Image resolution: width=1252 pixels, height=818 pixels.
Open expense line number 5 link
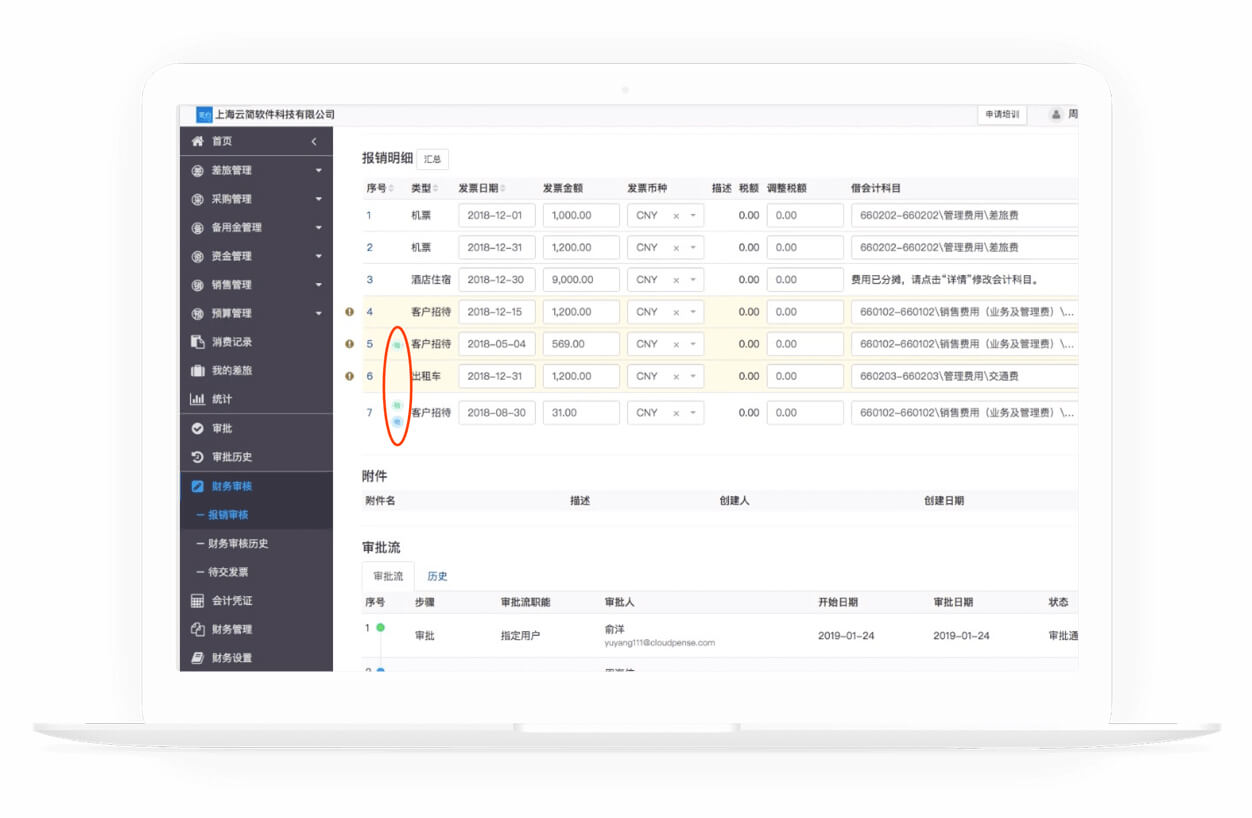369,344
